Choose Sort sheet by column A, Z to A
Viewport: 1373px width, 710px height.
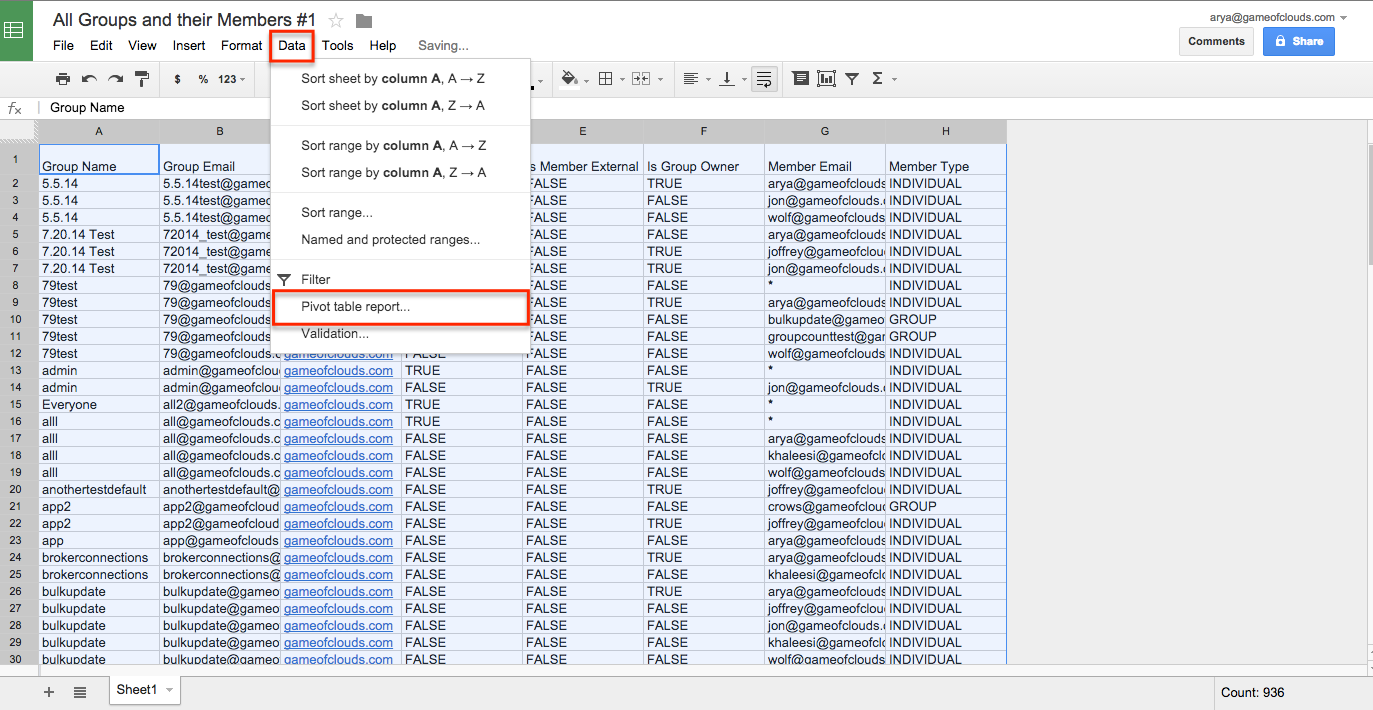point(400,105)
